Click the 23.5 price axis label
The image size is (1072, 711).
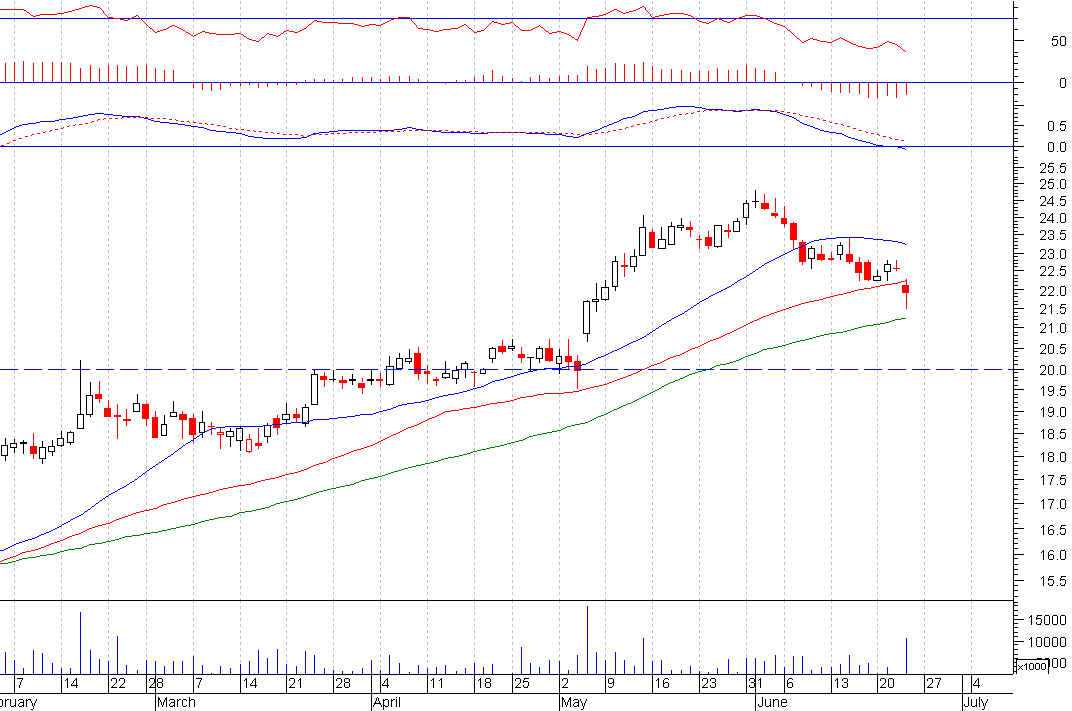[1052, 235]
